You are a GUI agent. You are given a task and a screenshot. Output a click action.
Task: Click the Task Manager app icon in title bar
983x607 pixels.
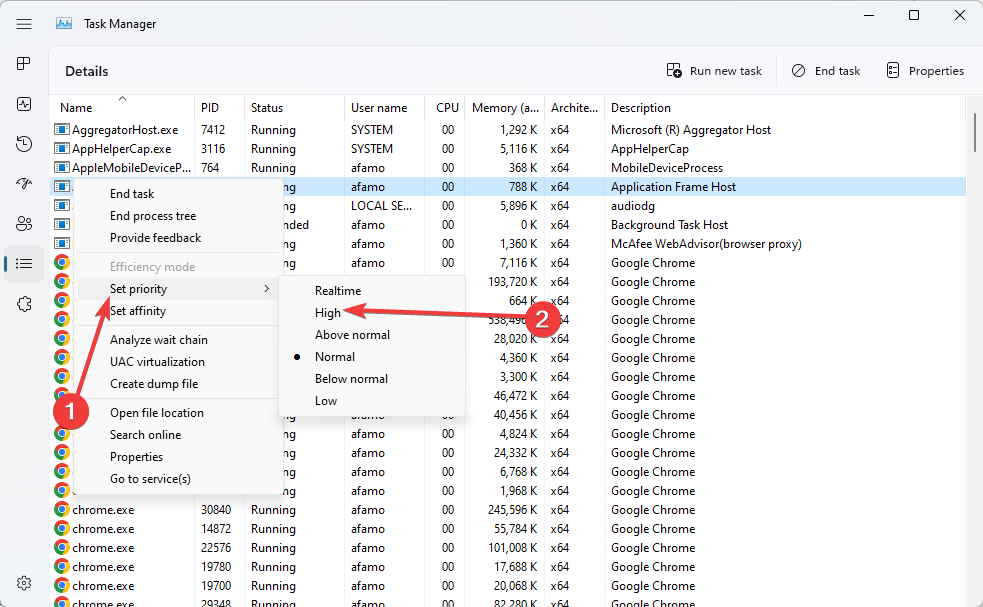click(63, 24)
